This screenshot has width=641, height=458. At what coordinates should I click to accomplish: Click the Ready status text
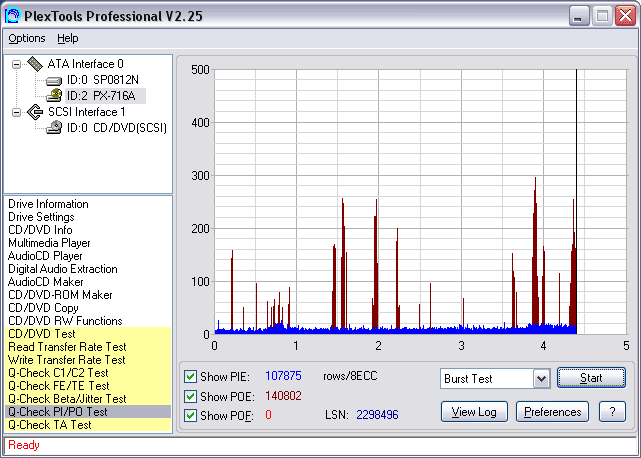click(24, 445)
